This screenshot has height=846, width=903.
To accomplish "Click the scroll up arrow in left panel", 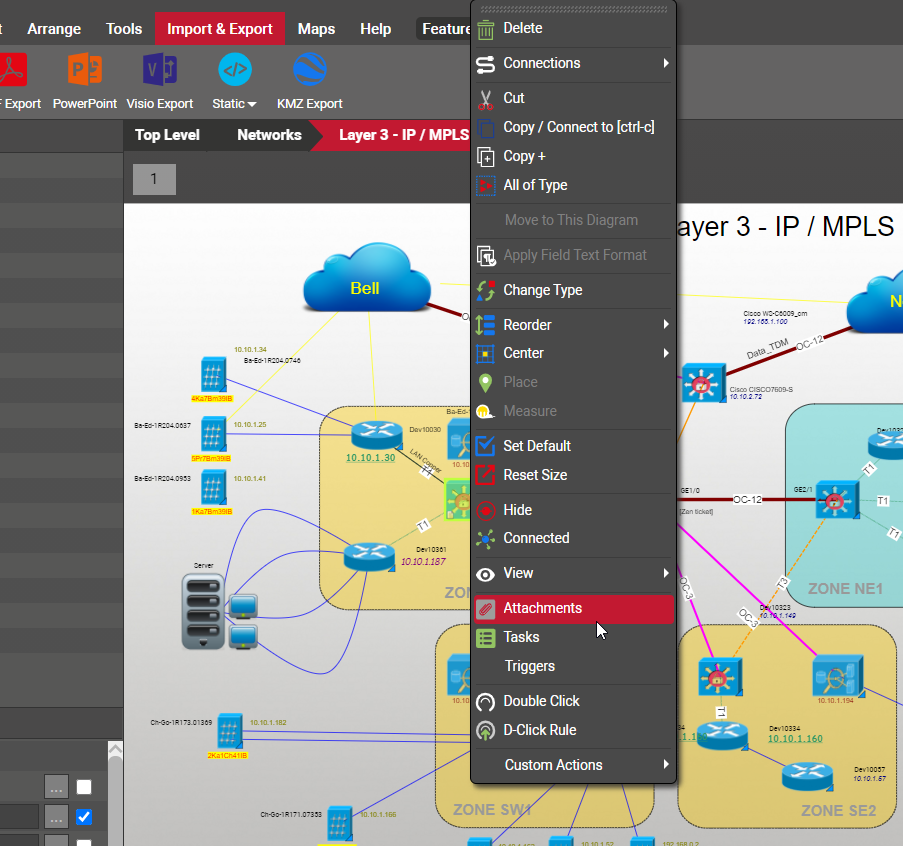I will pos(115,749).
